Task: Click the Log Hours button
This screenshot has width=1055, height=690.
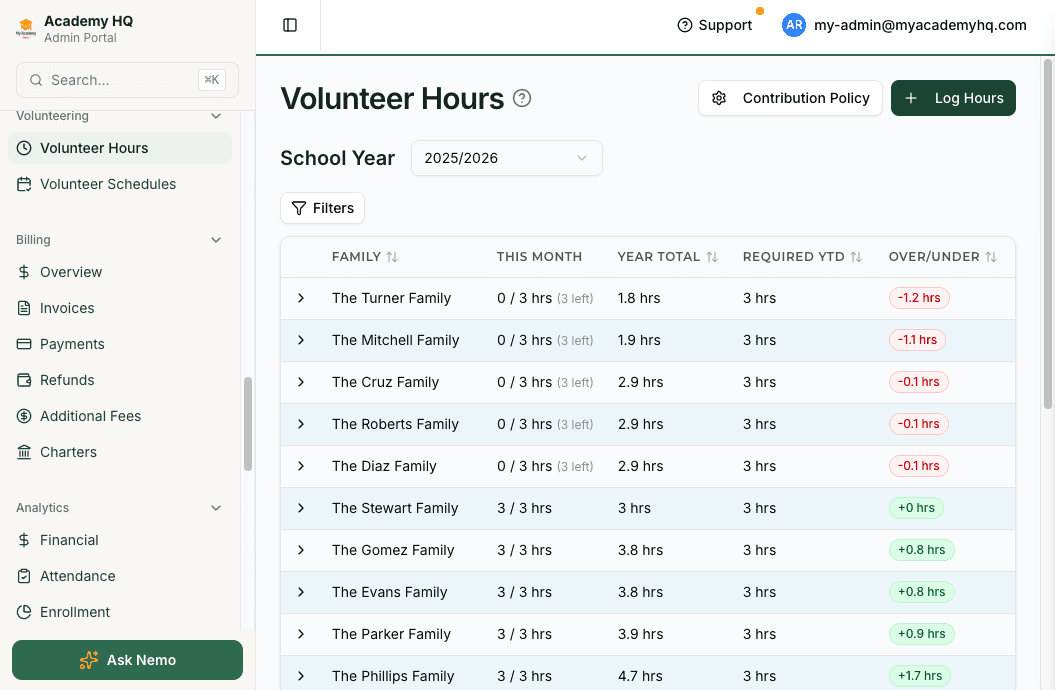Action: [x=953, y=98]
